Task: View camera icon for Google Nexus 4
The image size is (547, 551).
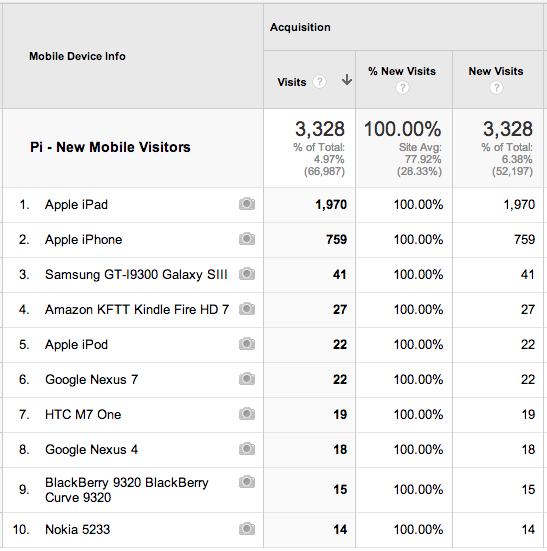Action: (x=247, y=449)
